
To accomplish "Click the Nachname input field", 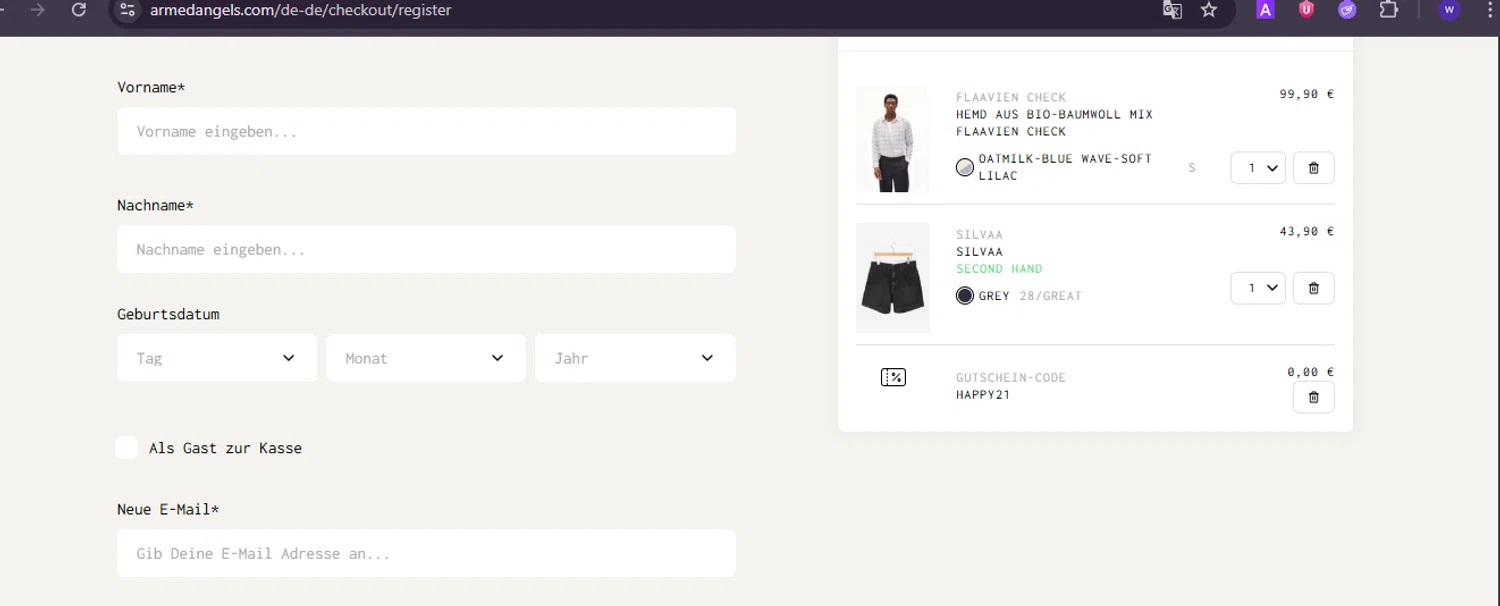I will pos(426,249).
